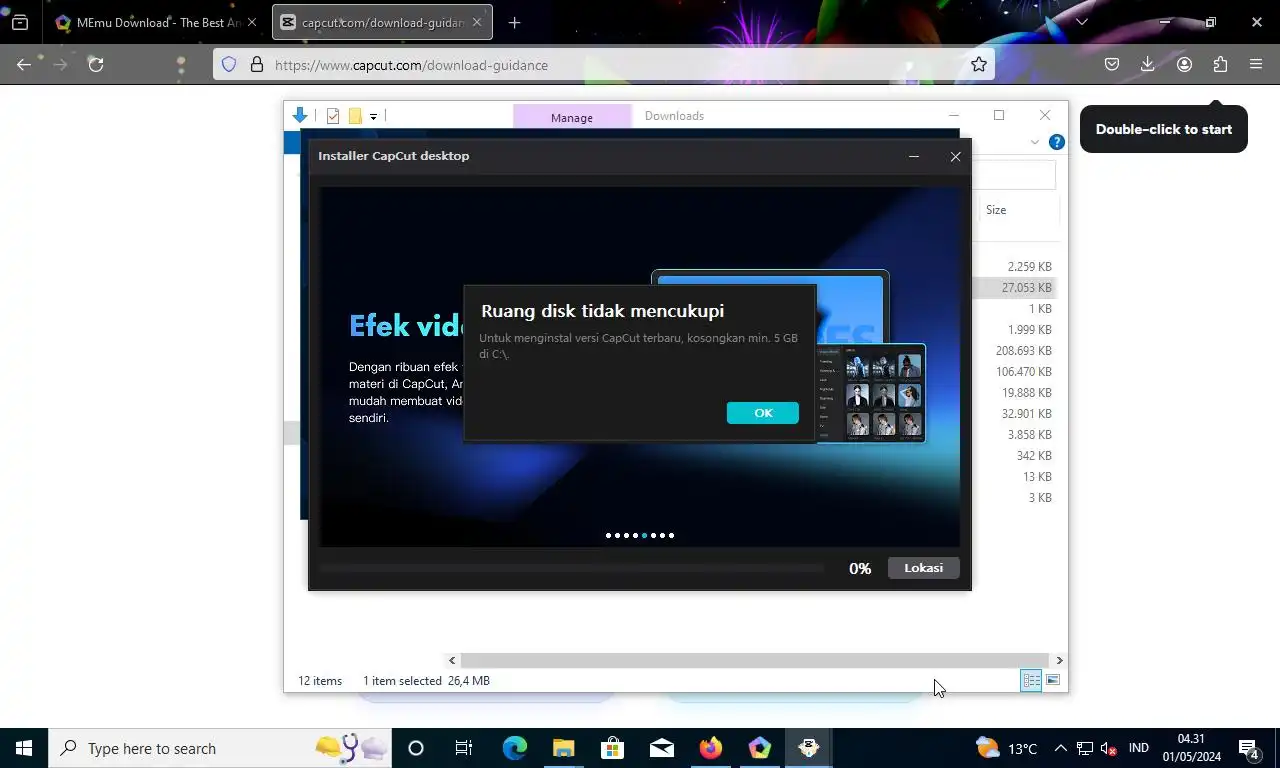Open File Explorer from taskbar
This screenshot has width=1280, height=768.
point(563,748)
